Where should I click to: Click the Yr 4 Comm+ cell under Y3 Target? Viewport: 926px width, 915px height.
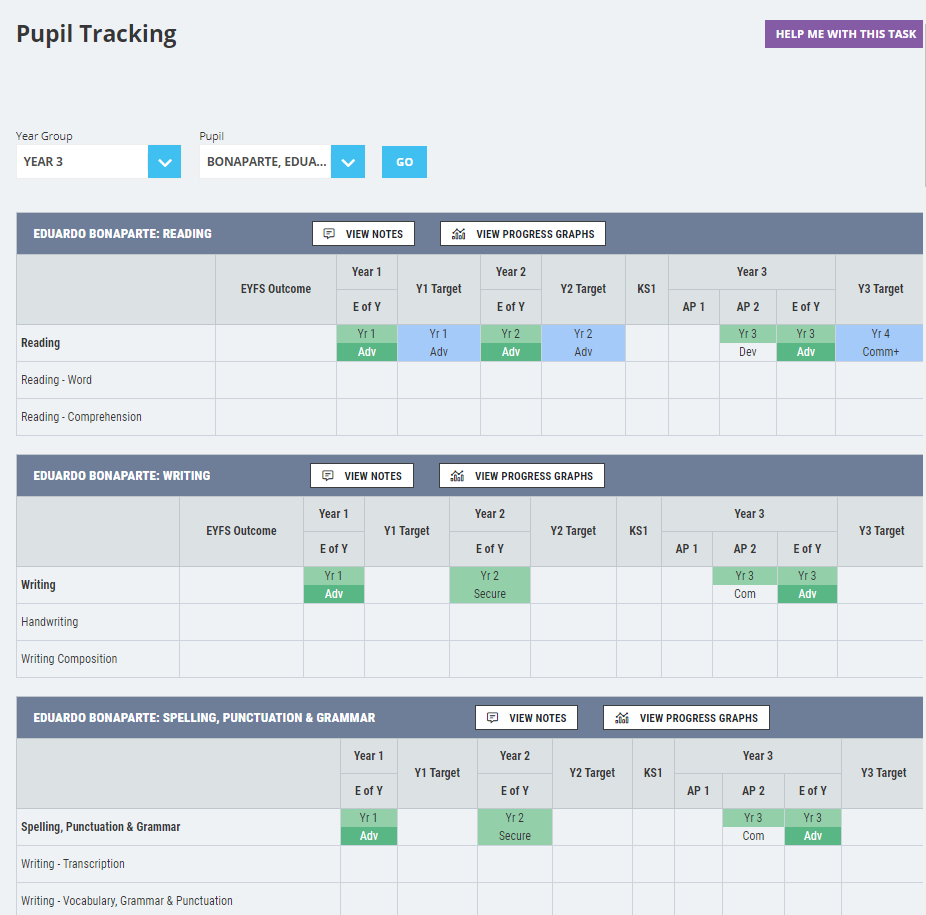879,343
